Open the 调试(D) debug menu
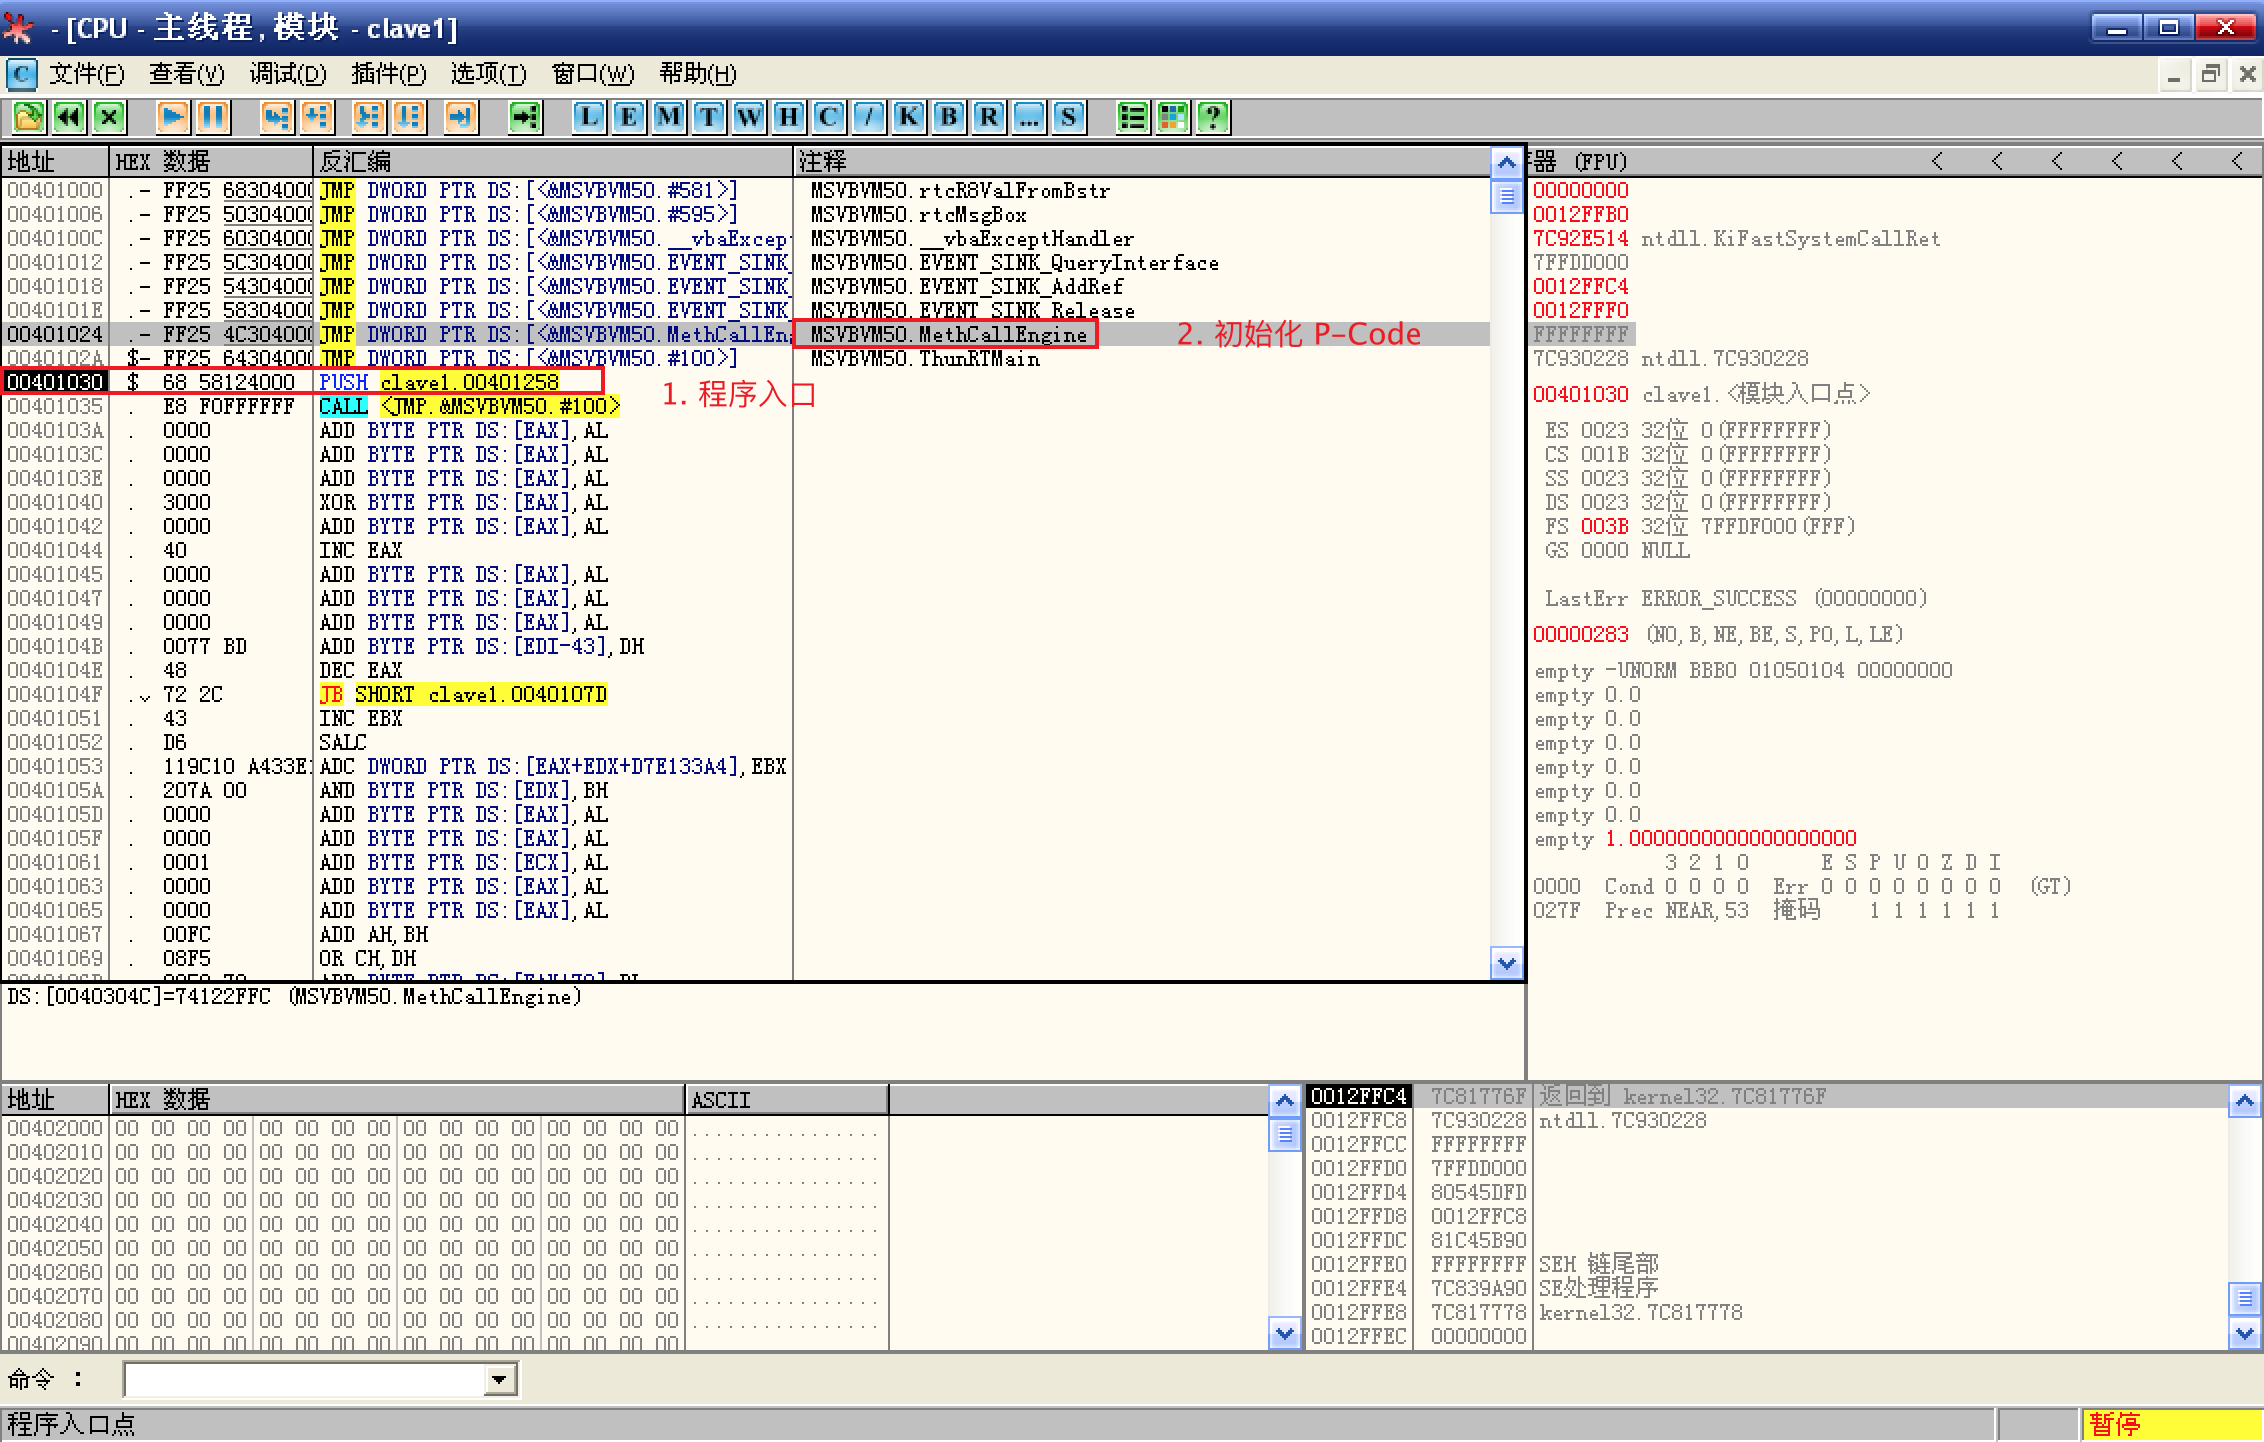The width and height of the screenshot is (2264, 1442). [x=287, y=74]
